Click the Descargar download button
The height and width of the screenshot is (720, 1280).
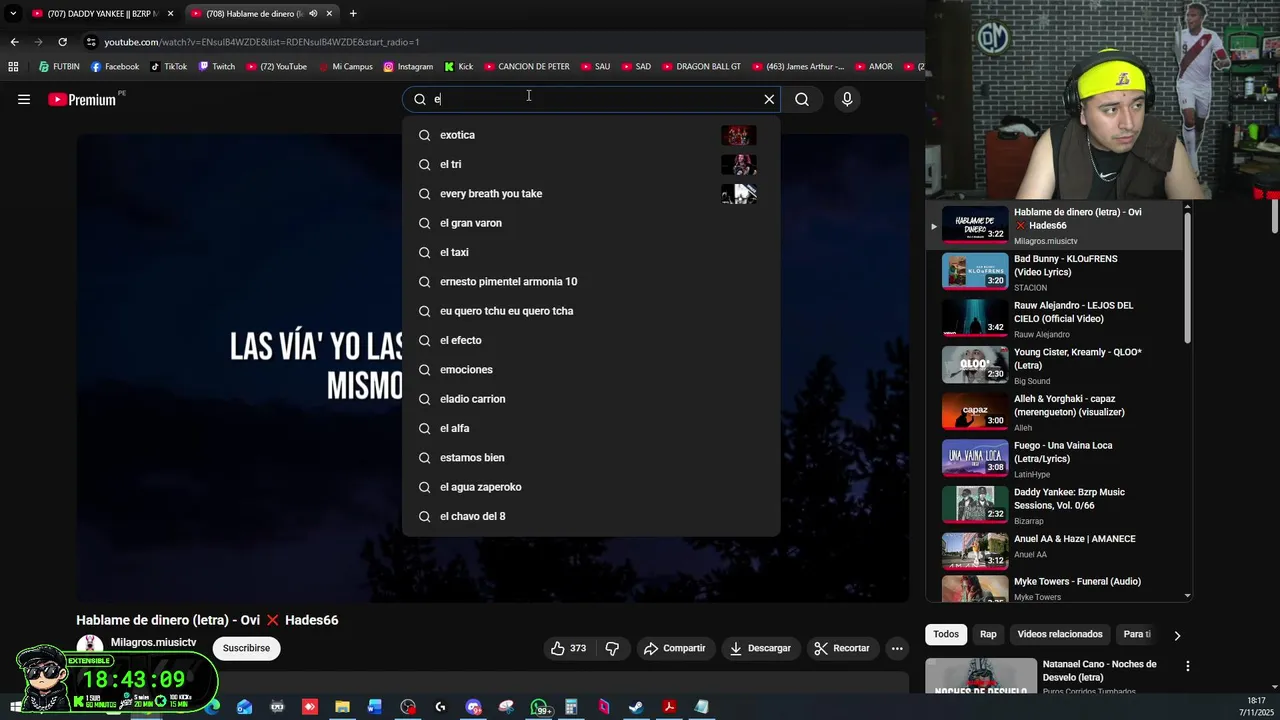coord(760,648)
